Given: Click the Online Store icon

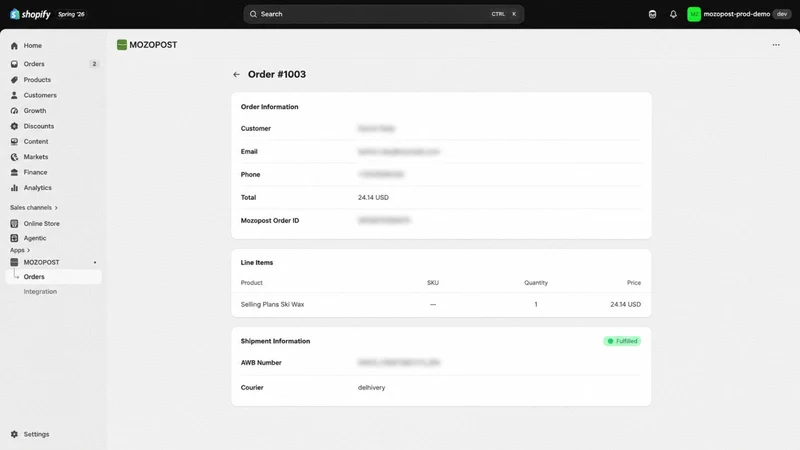Looking at the screenshot, I should point(14,223).
